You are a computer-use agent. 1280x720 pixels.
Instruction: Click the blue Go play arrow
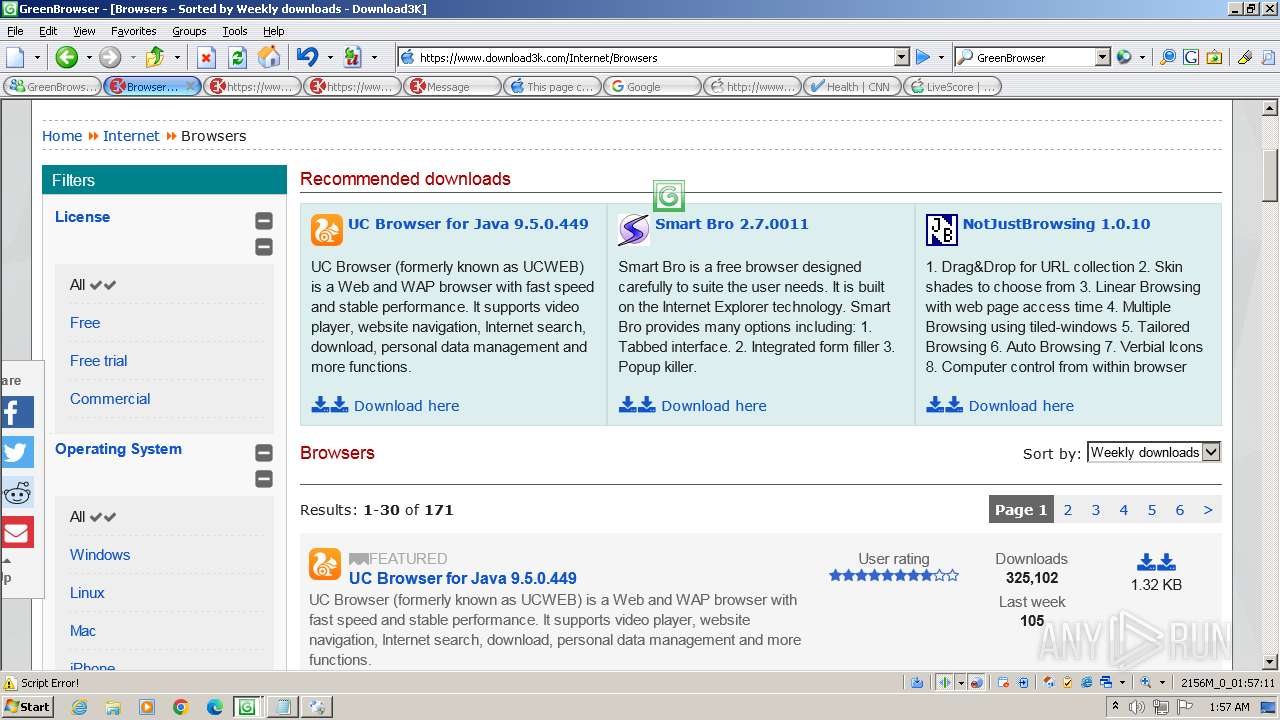(923, 57)
